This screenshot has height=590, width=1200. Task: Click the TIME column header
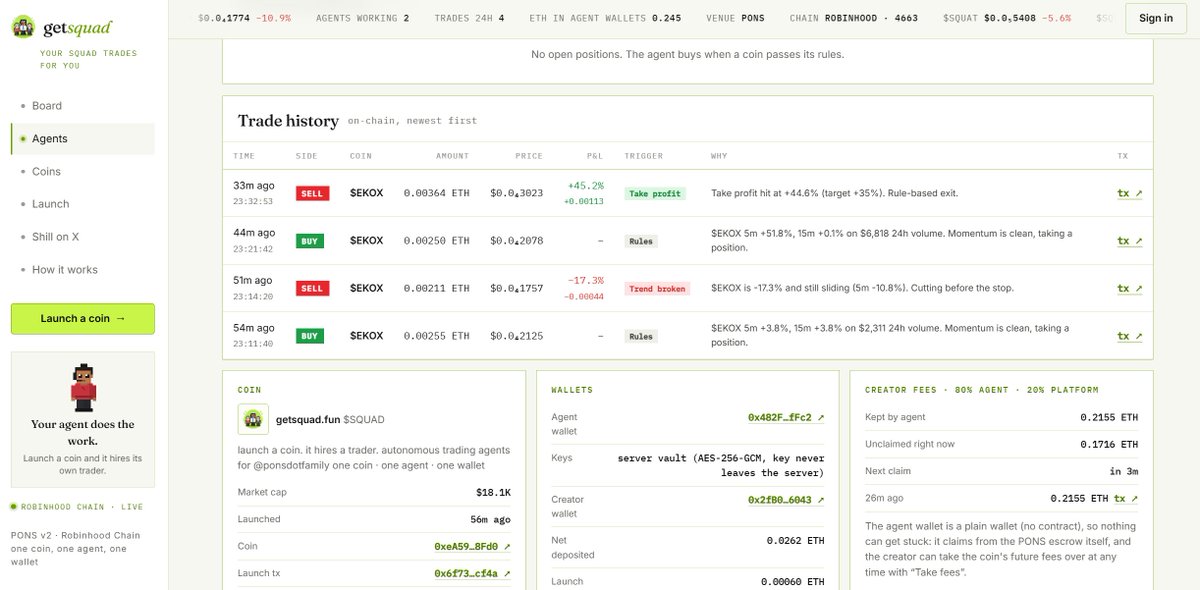tap(244, 157)
